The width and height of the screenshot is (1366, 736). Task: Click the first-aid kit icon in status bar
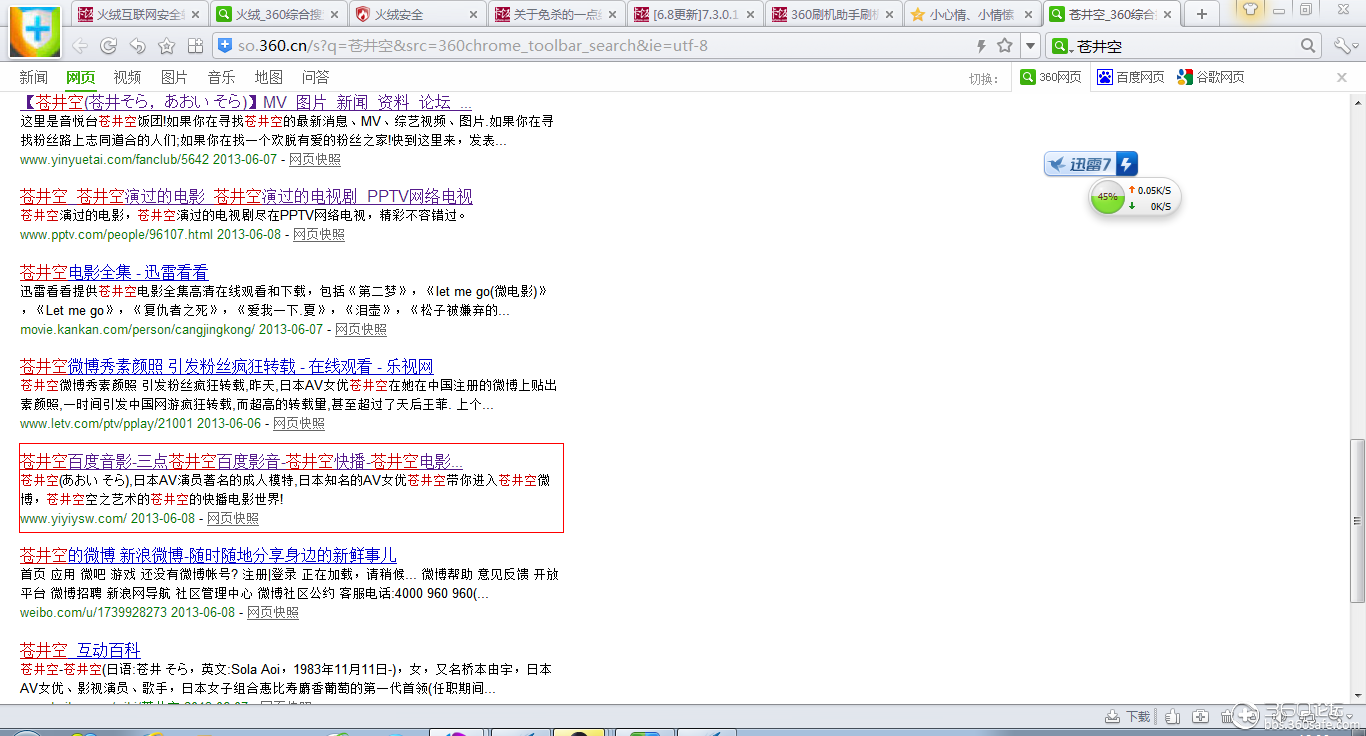click(x=1201, y=717)
